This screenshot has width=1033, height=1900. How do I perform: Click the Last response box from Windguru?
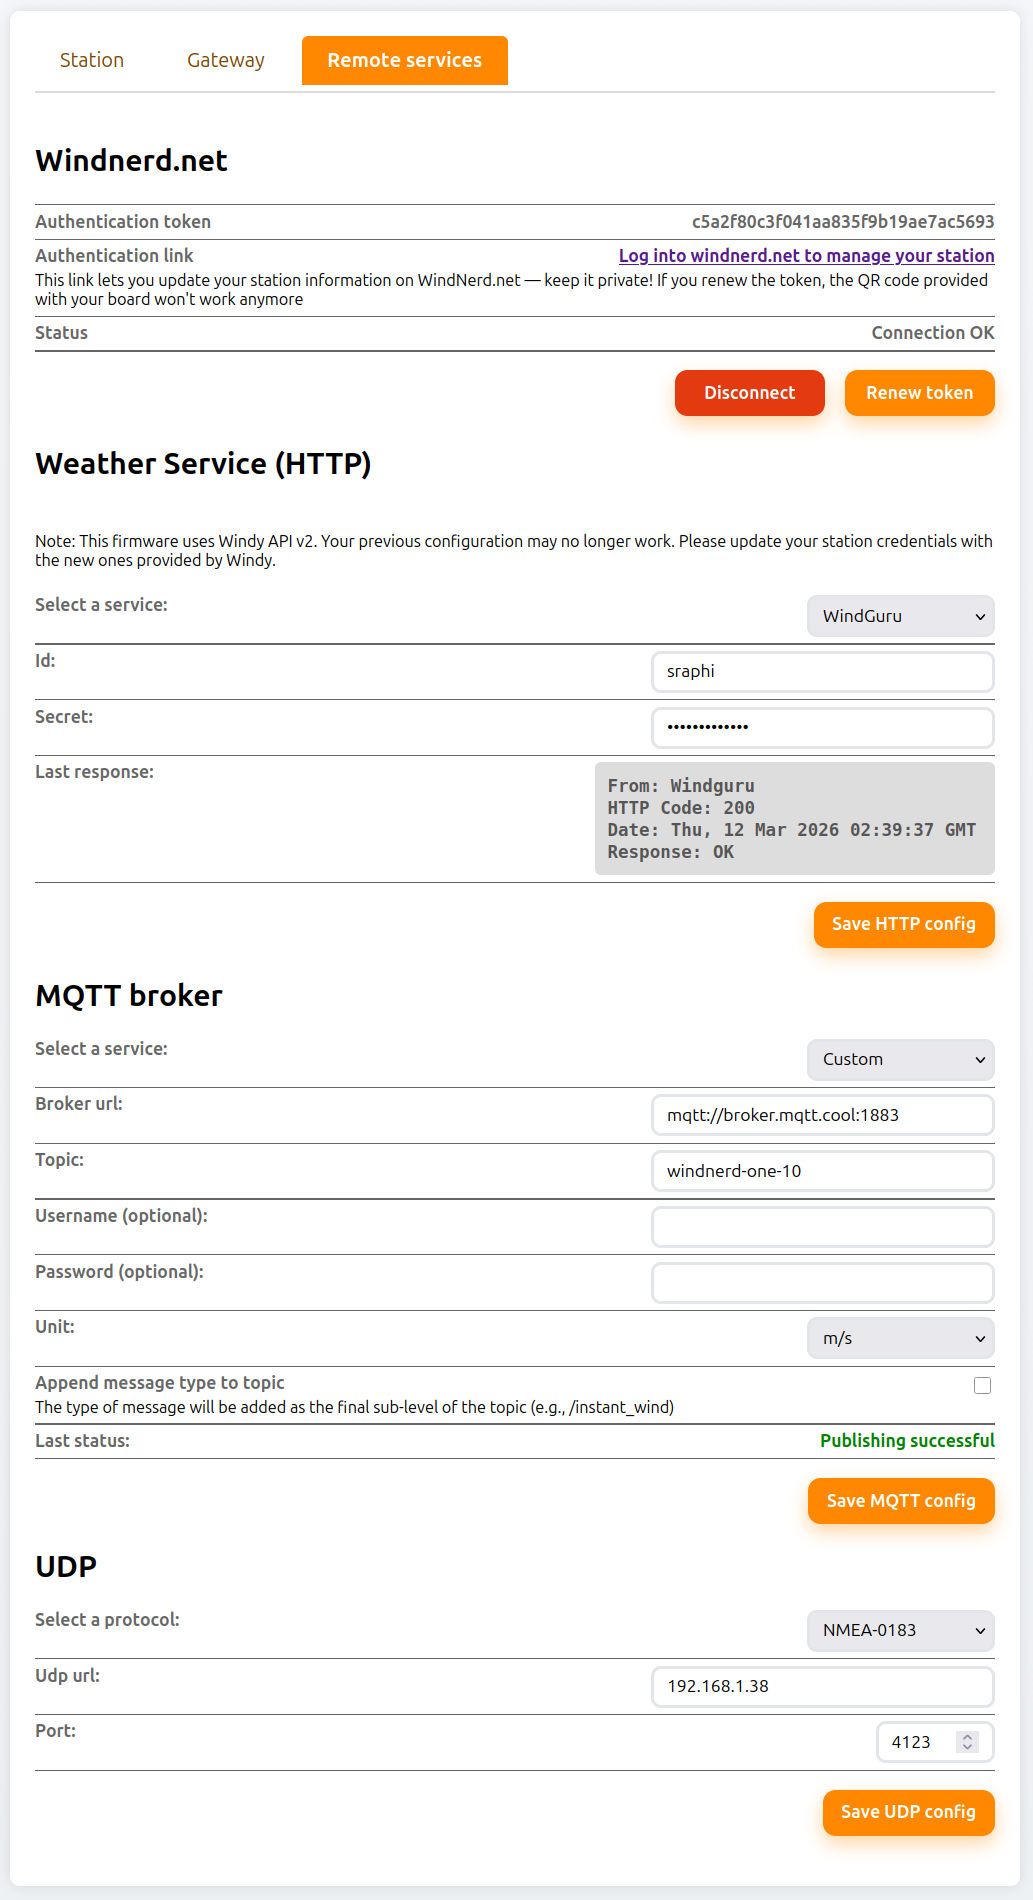point(795,819)
